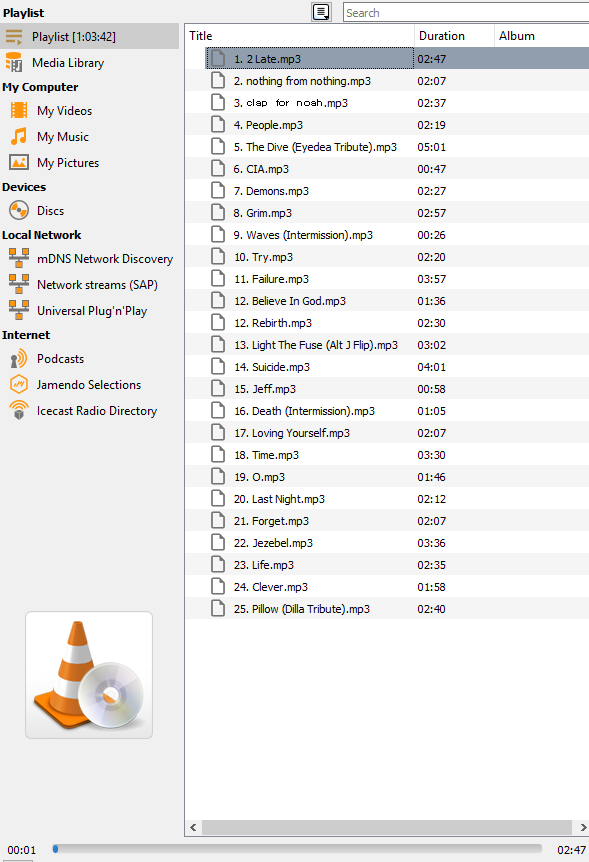Click duration 04:01 of Suicide.mp3
589x862 pixels.
(x=432, y=367)
